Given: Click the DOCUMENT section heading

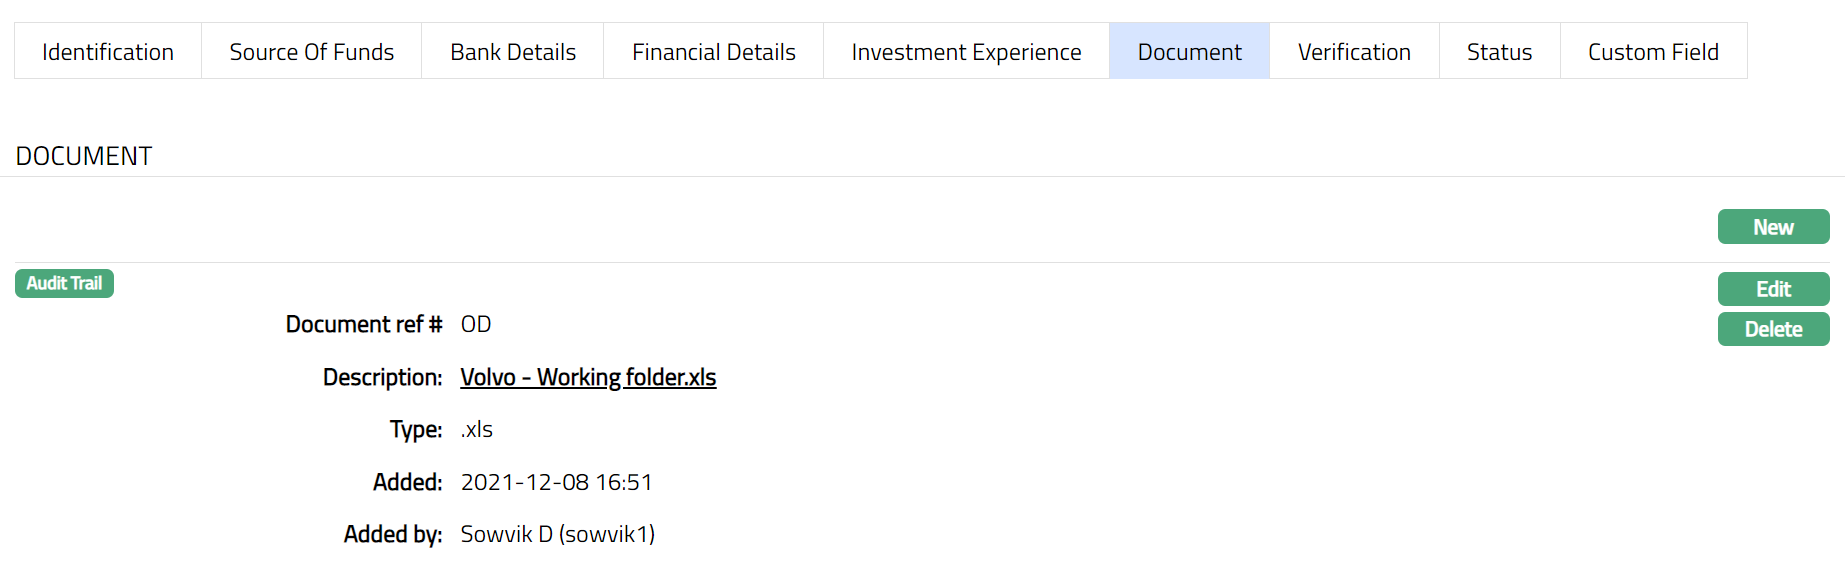Looking at the screenshot, I should point(84,157).
